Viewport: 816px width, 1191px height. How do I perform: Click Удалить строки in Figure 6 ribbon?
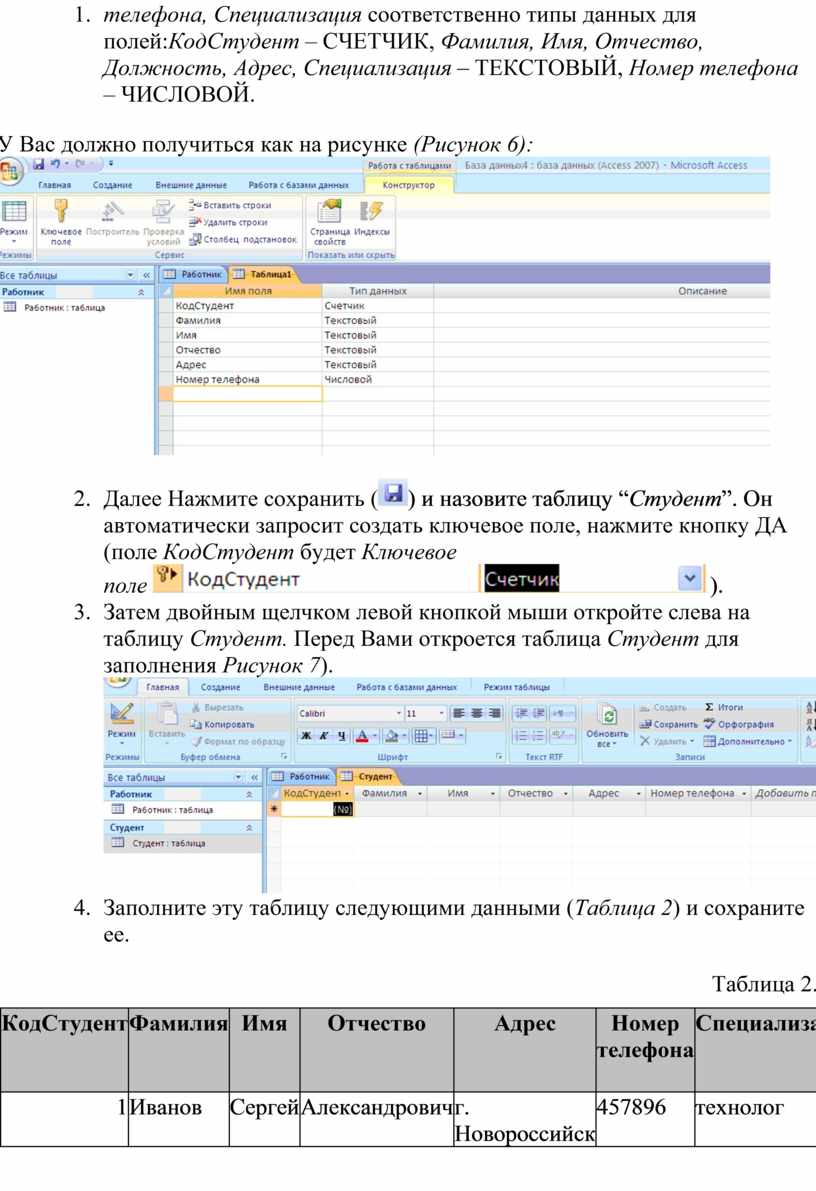[228, 223]
